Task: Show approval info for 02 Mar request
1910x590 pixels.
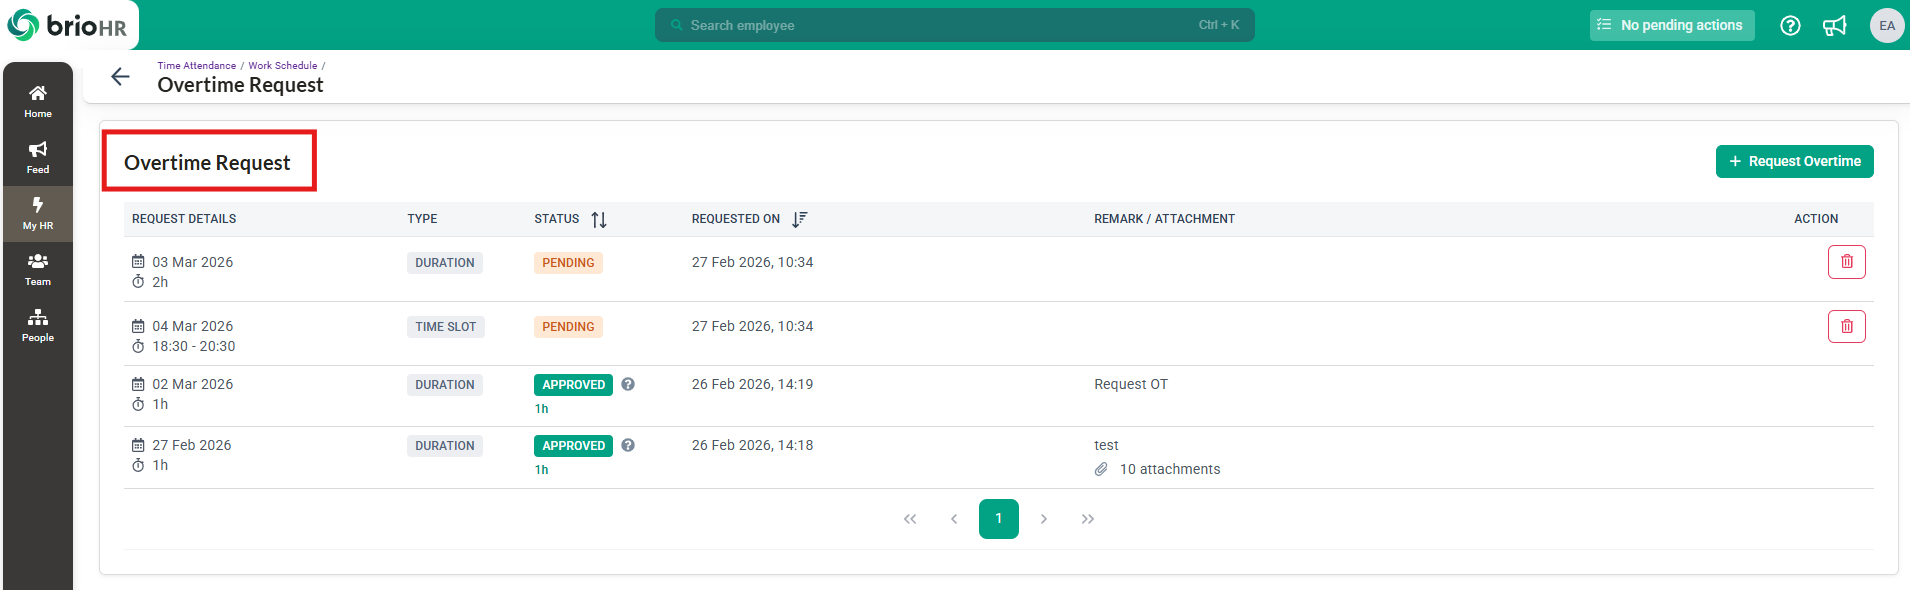Action: [628, 384]
